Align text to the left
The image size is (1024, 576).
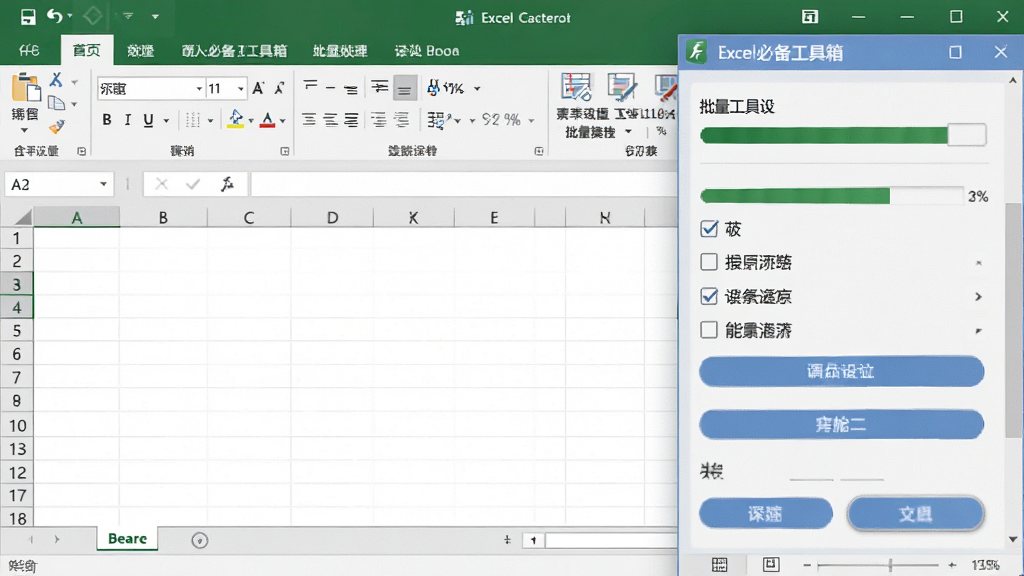pos(309,120)
